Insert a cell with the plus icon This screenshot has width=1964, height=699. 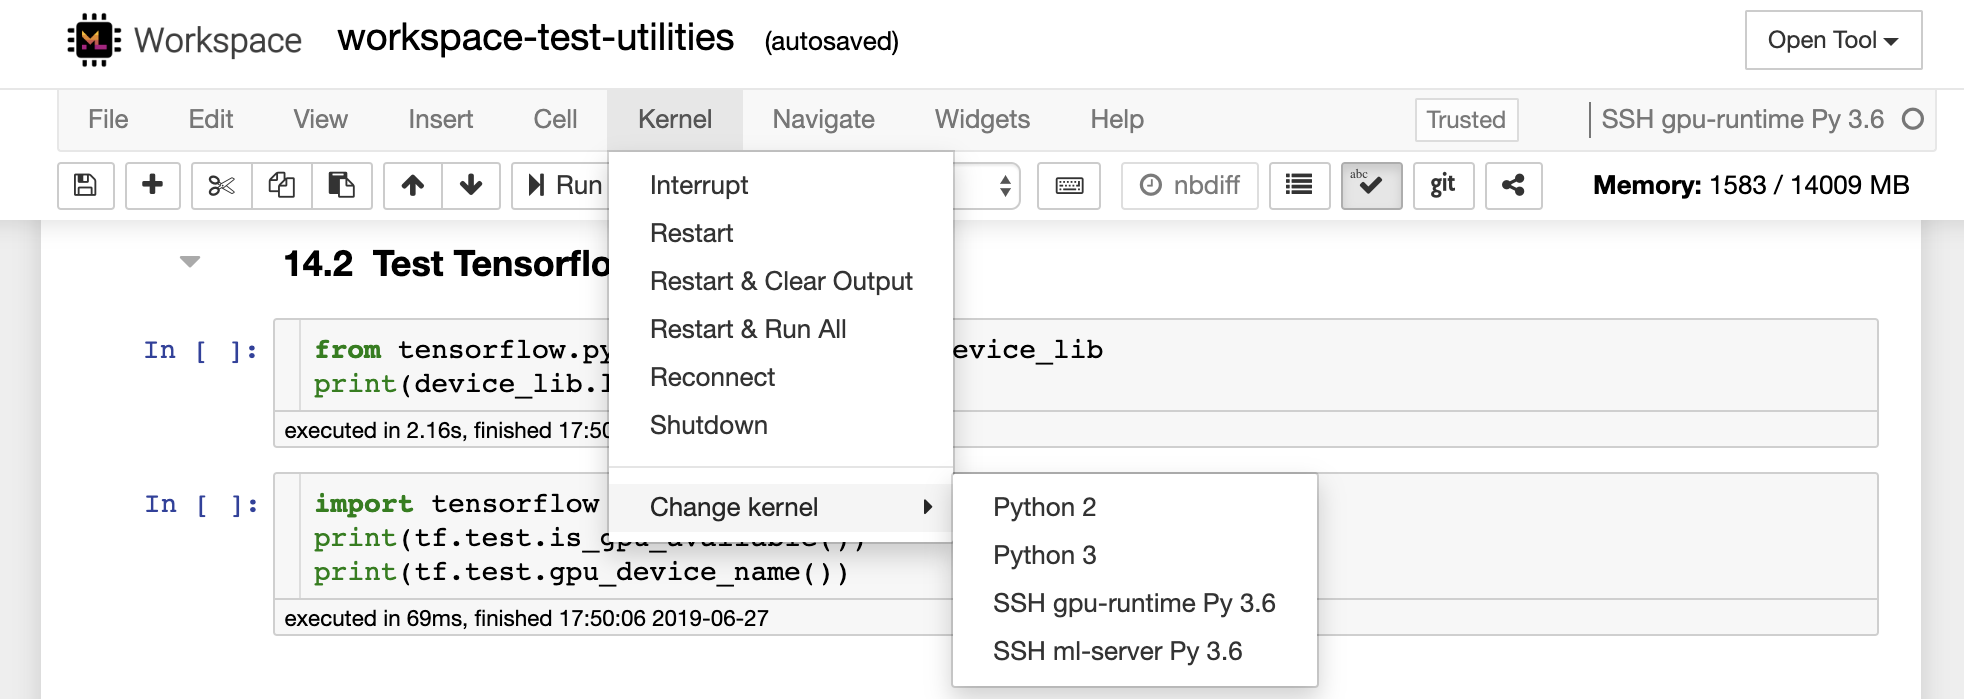[152, 185]
